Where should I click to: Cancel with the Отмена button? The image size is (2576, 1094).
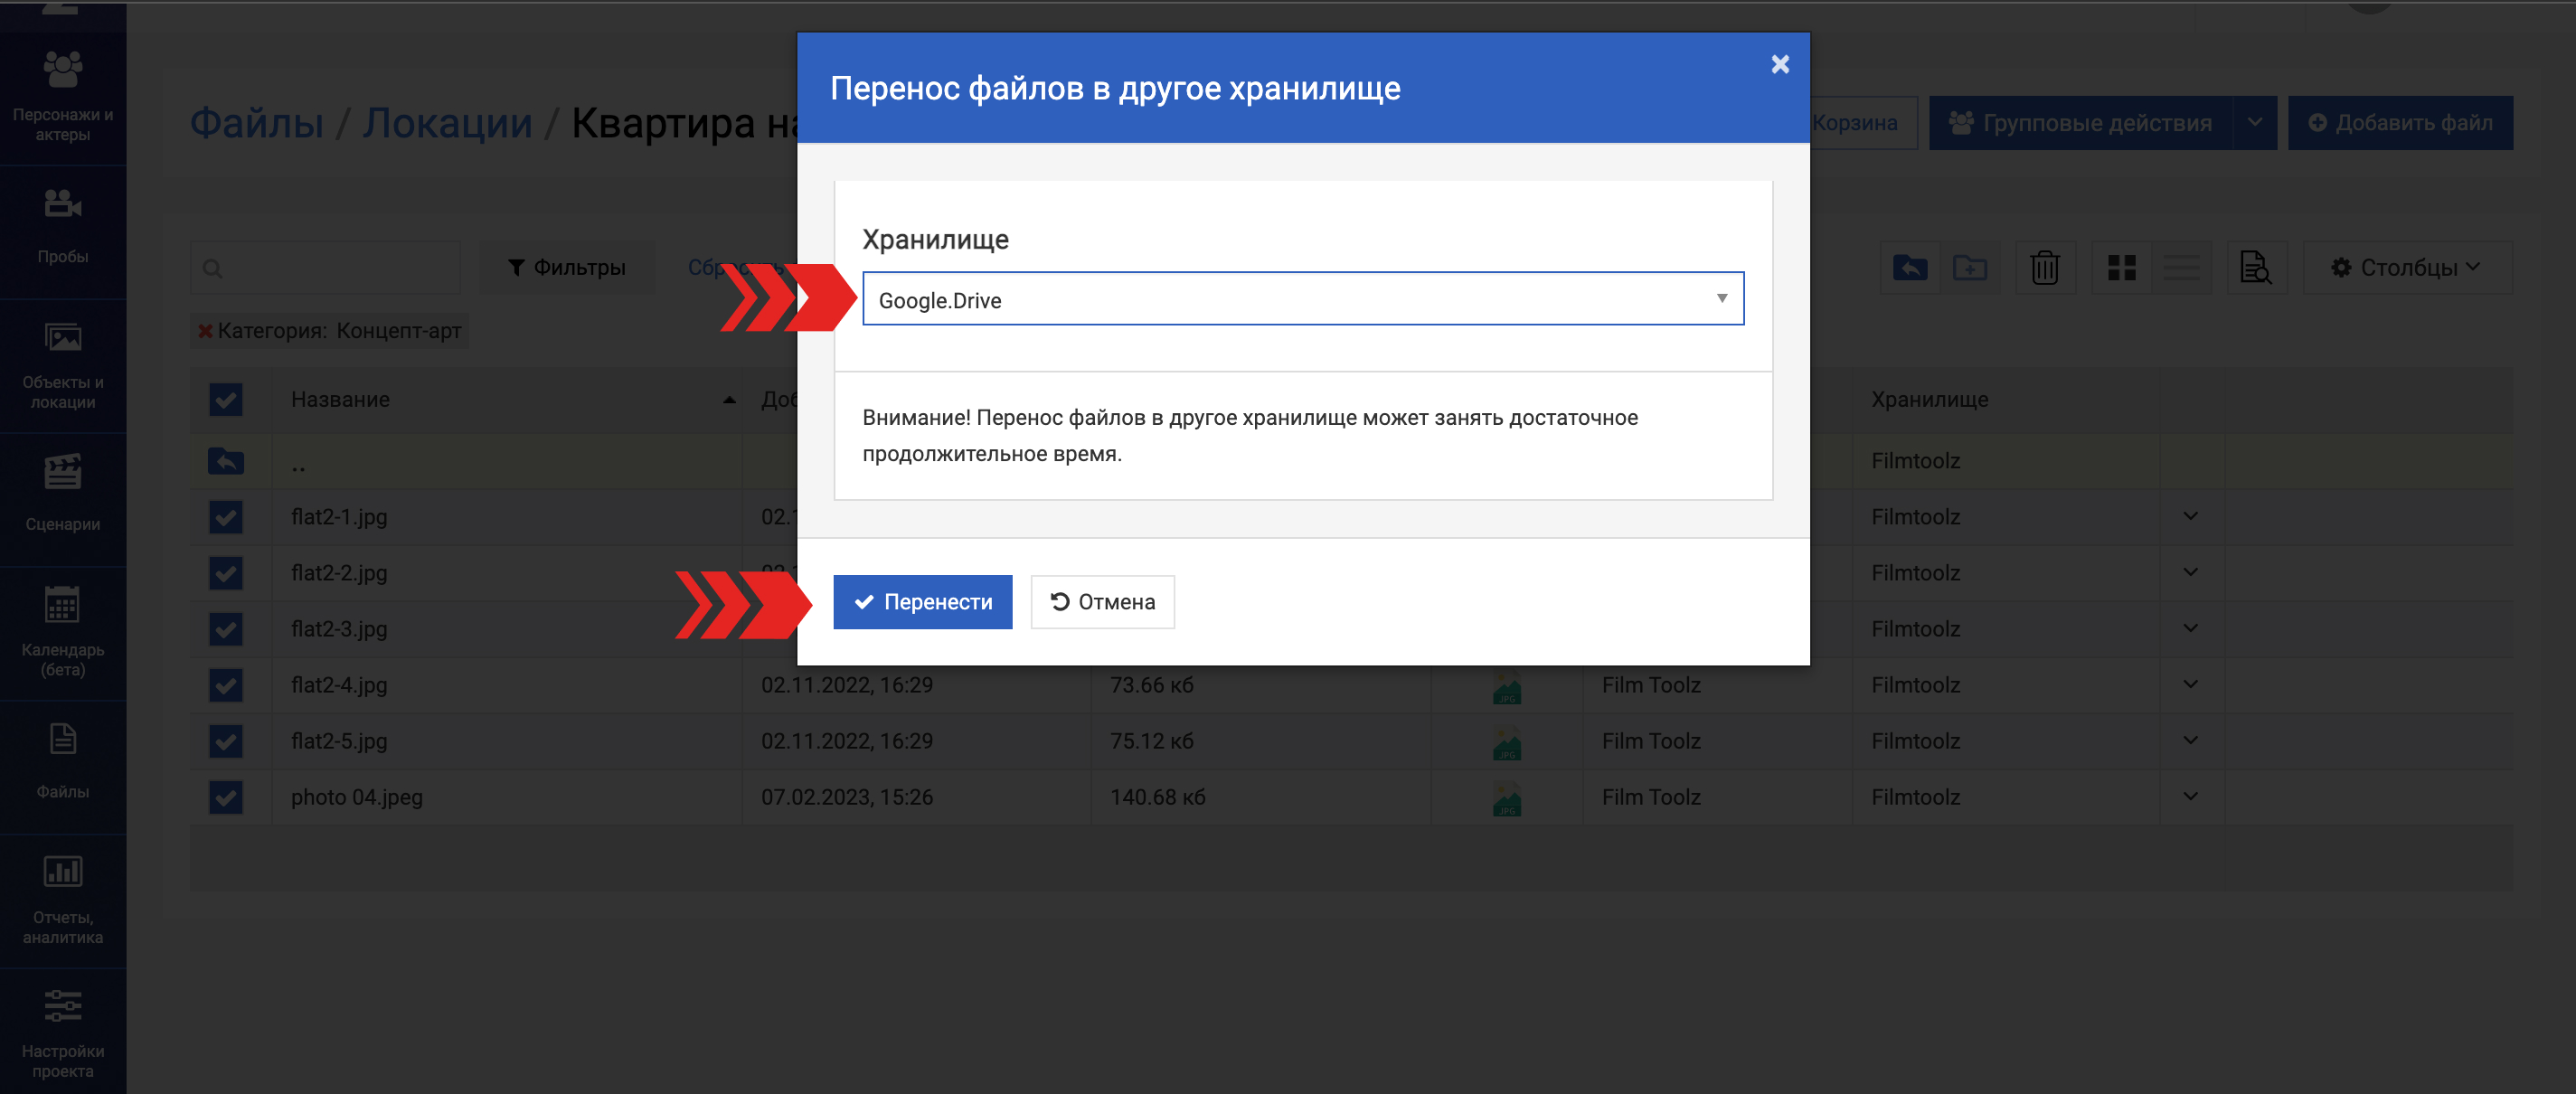point(1102,602)
